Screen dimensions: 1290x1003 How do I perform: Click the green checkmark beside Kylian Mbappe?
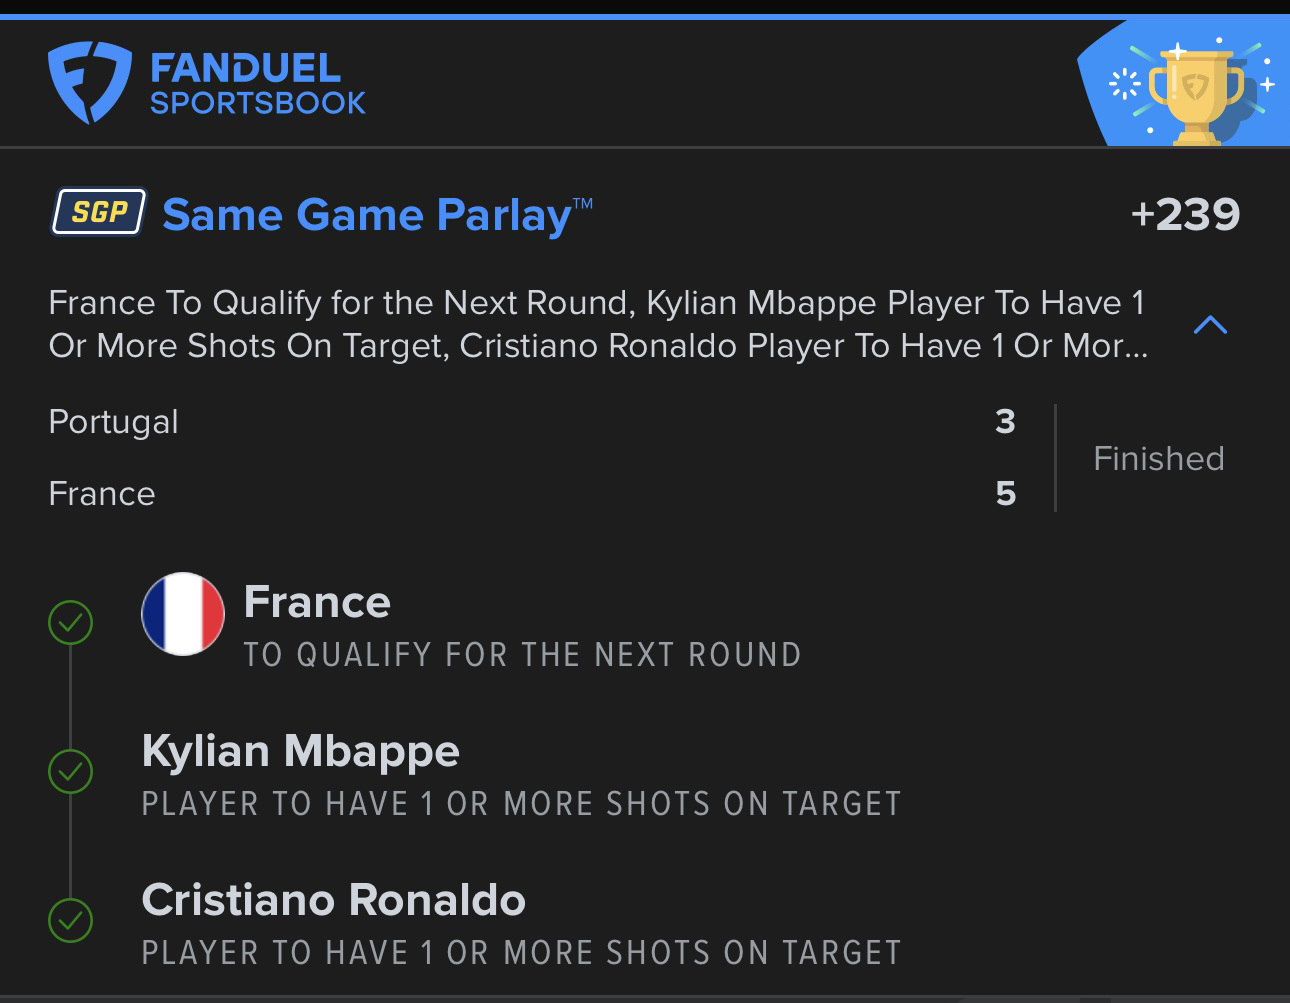click(70, 771)
